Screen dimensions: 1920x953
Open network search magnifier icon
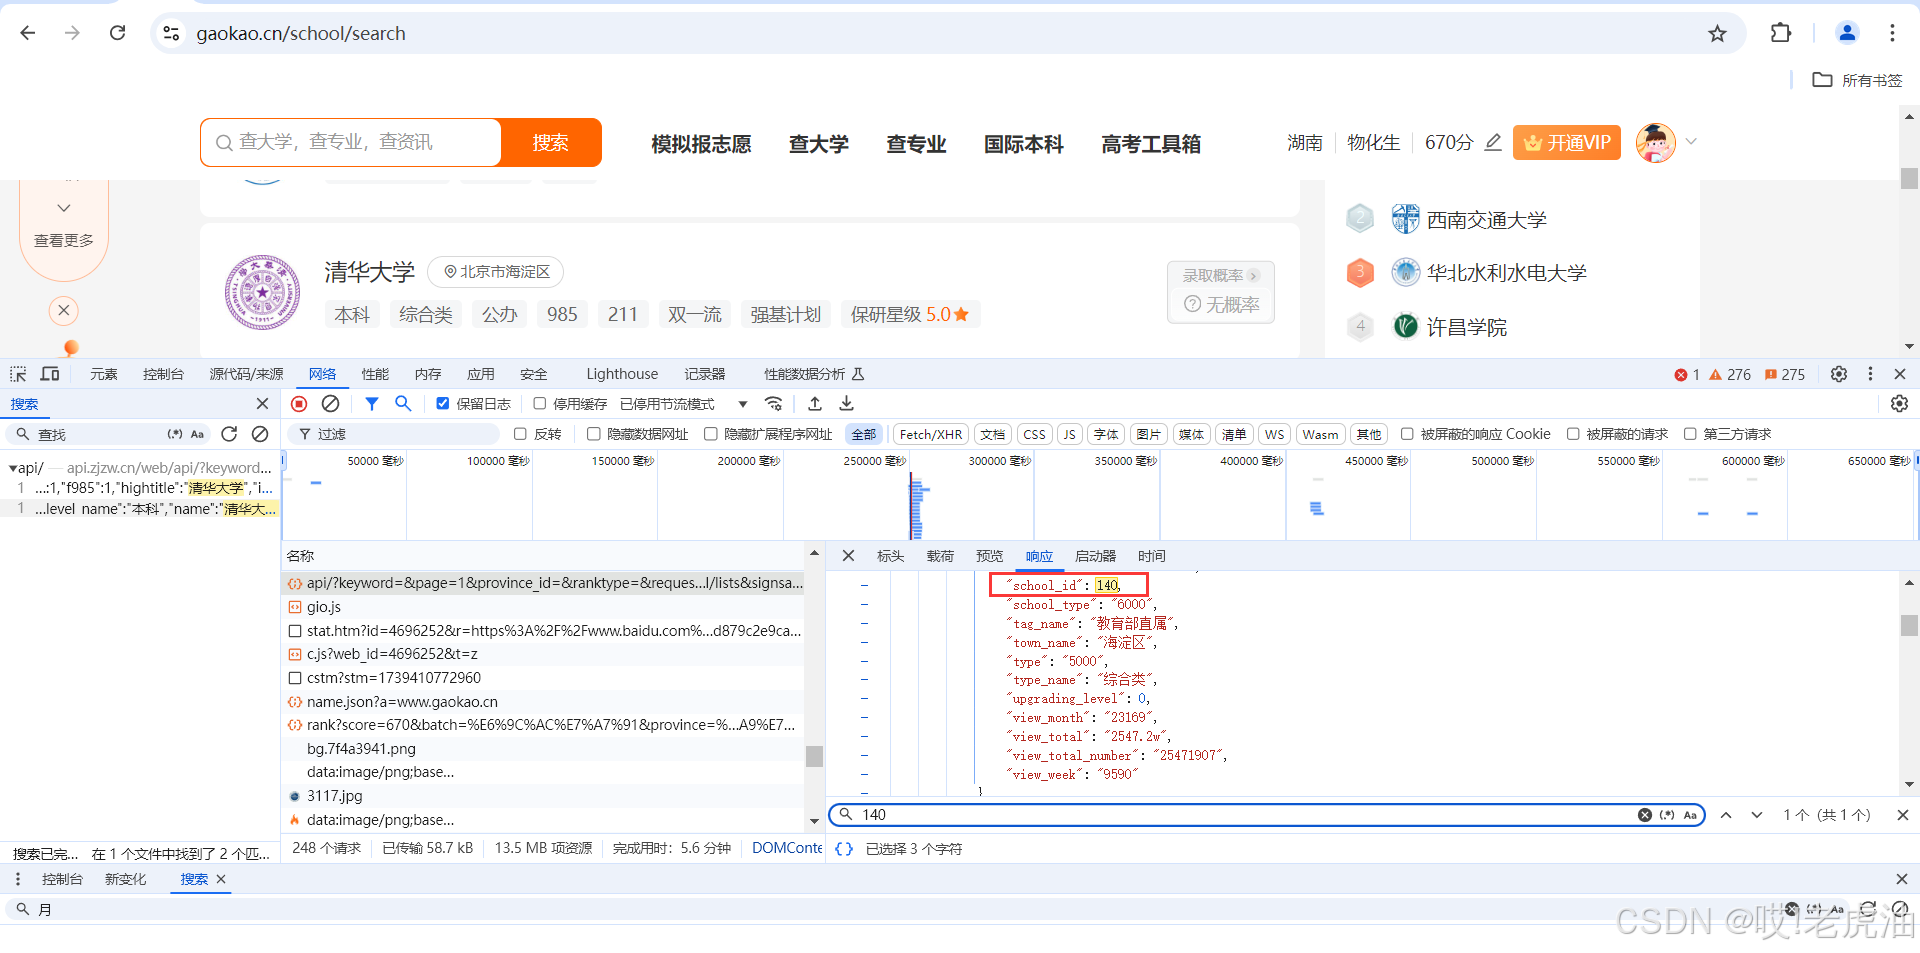click(x=403, y=404)
